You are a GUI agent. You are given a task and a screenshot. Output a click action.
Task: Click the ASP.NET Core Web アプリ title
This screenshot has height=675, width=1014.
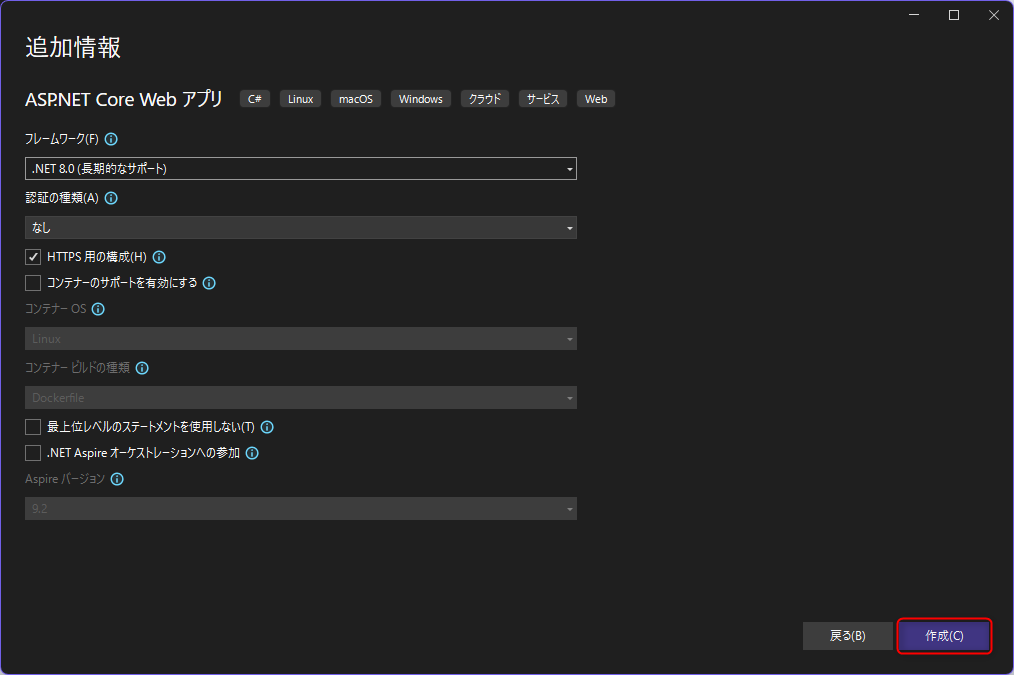[x=124, y=99]
